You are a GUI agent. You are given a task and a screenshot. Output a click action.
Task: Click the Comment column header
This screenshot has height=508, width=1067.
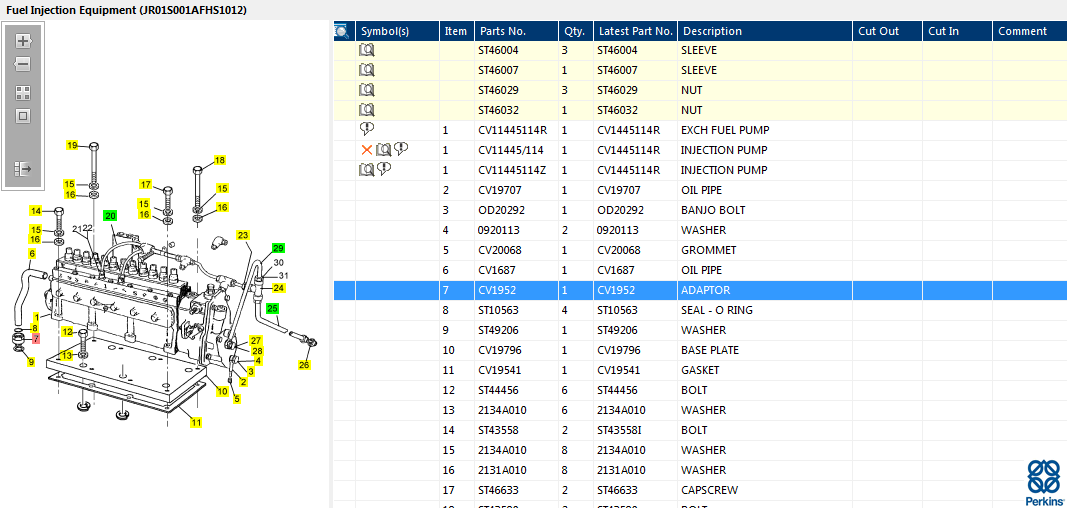tap(1030, 31)
